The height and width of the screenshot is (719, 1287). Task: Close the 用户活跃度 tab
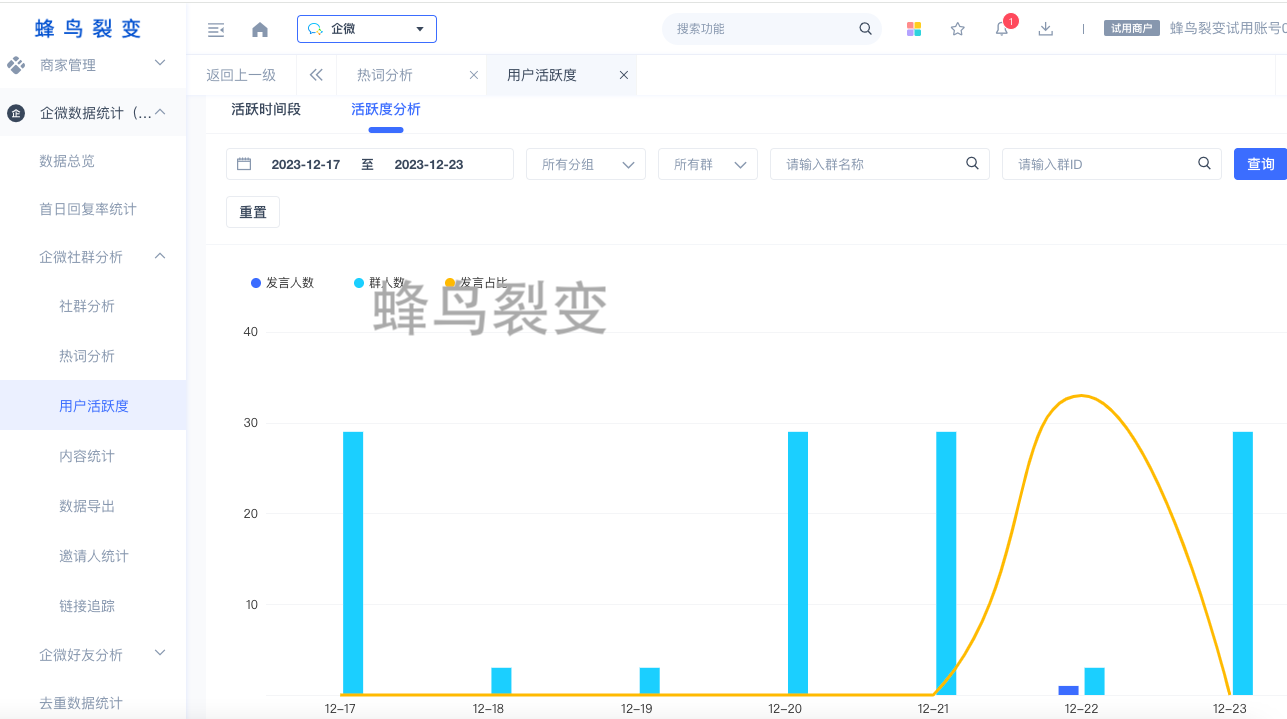pos(623,75)
